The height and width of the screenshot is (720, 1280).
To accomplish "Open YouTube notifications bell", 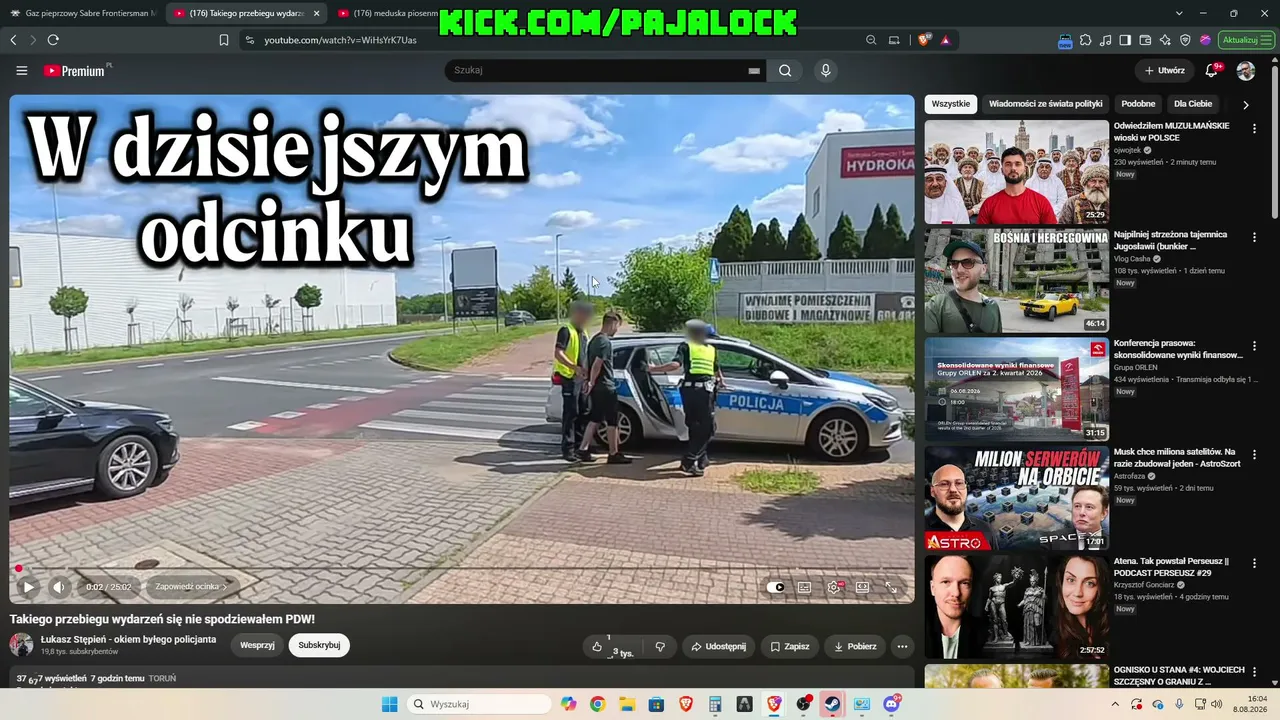I will 1211,70.
